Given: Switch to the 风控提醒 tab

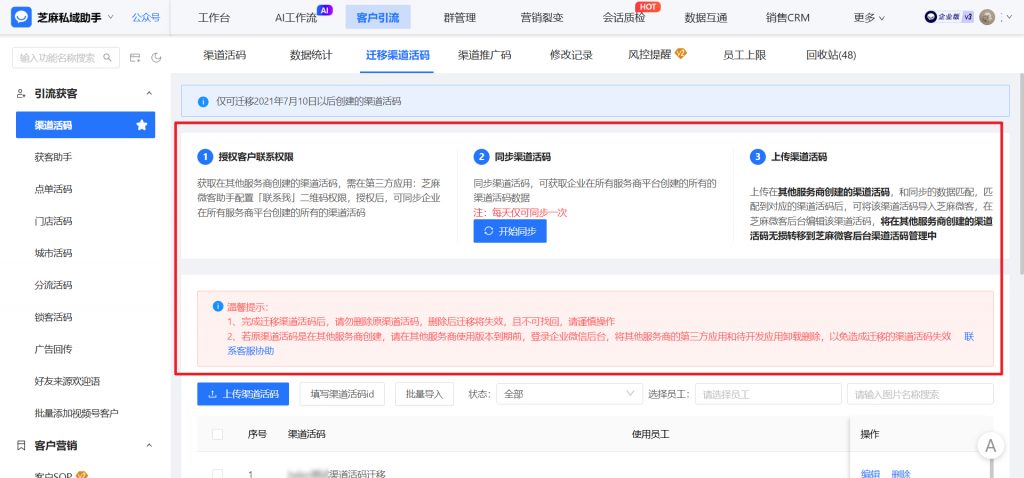Looking at the screenshot, I should (657, 55).
